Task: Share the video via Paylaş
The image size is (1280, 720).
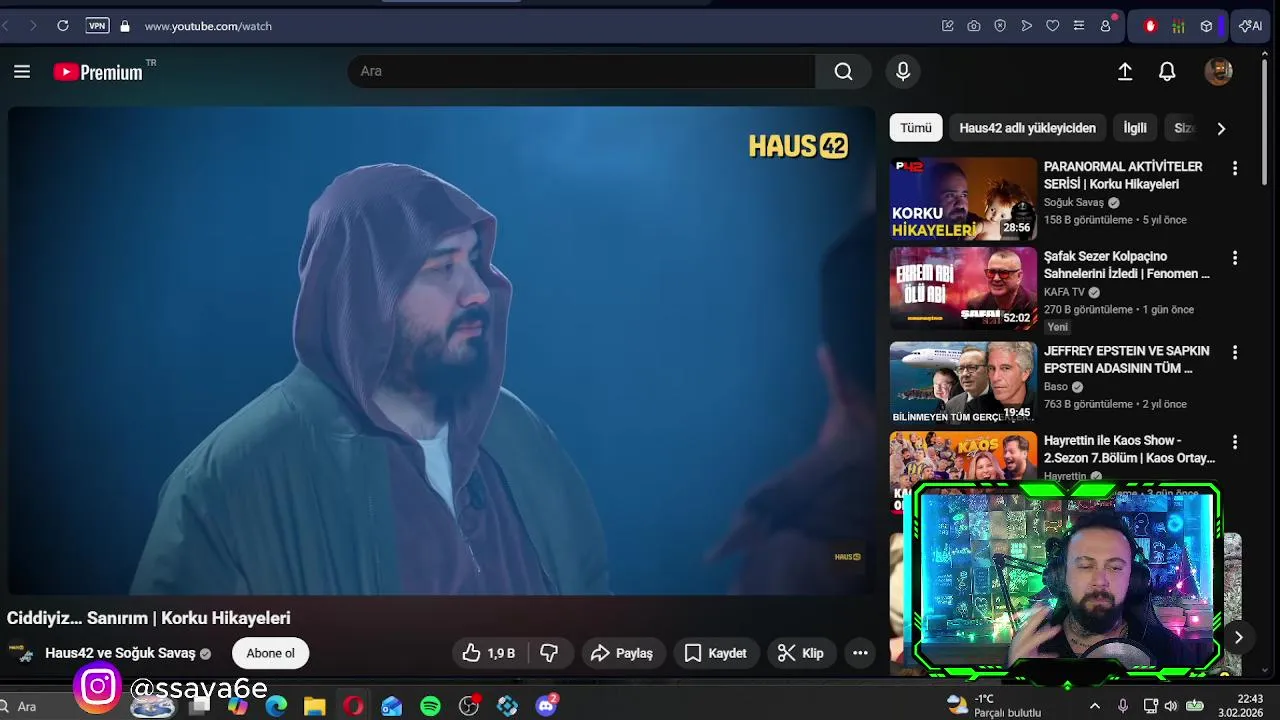Action: tap(621, 653)
